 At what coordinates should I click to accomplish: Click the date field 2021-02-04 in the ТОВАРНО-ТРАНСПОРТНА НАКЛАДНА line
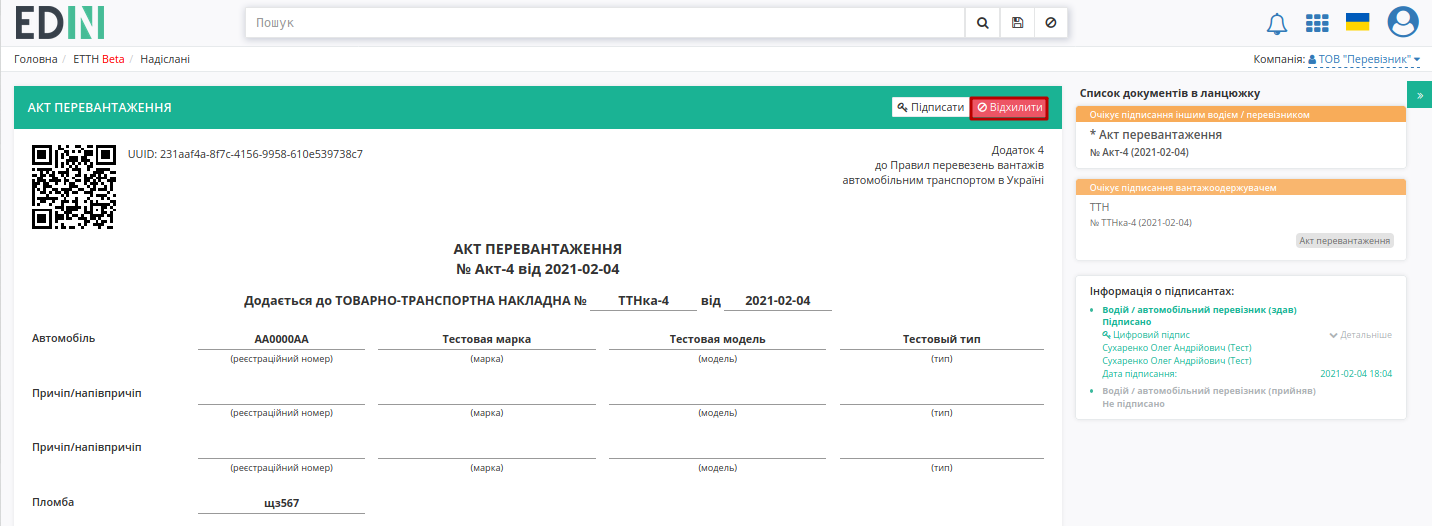pos(778,301)
